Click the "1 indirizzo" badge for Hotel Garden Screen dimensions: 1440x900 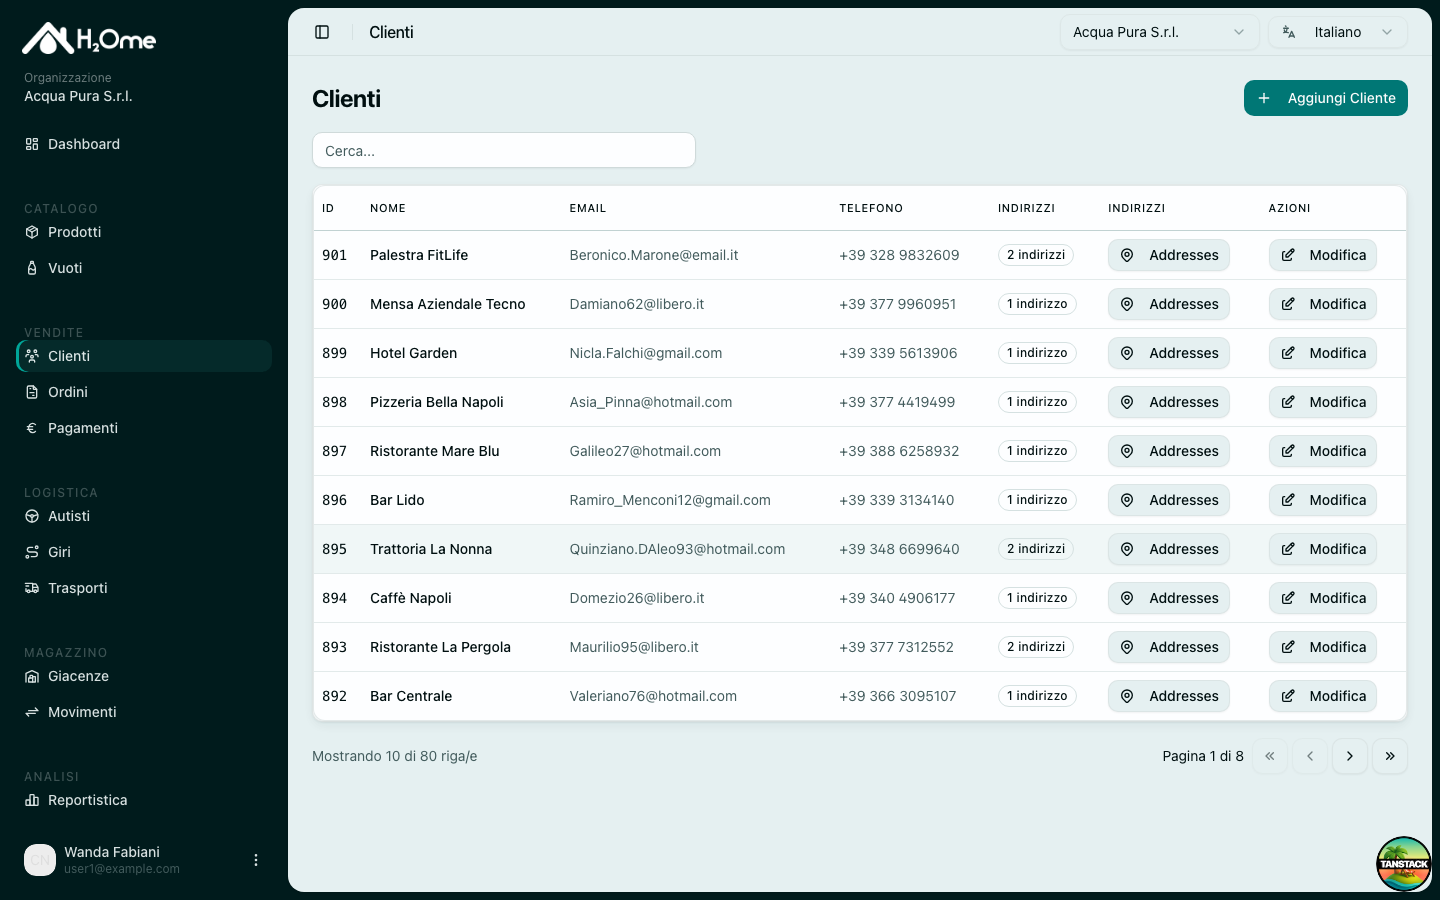click(x=1037, y=353)
